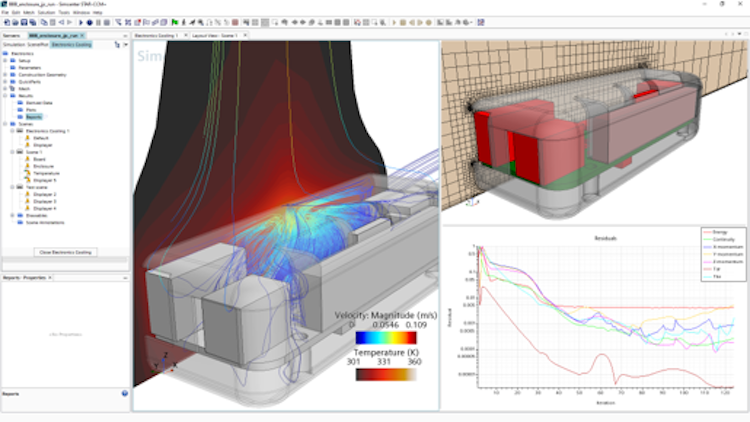This screenshot has height=422, width=750.
Task: Close the Electronics Cooling 1 tab
Action: [x=186, y=35]
